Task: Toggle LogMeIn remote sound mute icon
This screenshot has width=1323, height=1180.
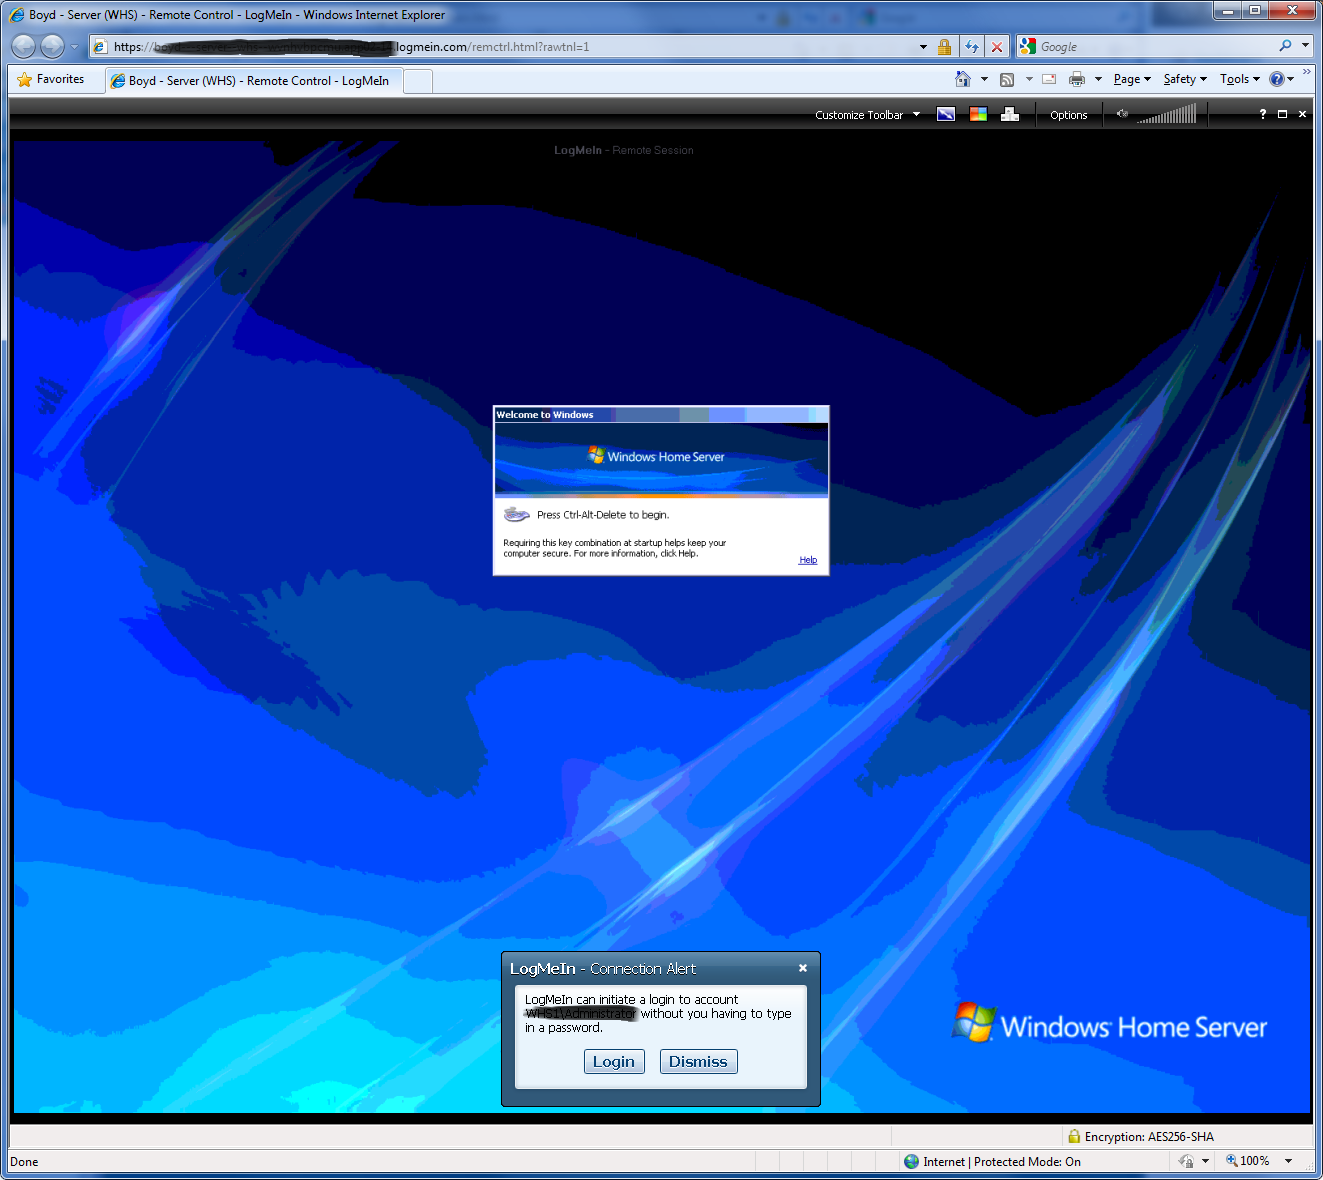Action: point(1122,114)
